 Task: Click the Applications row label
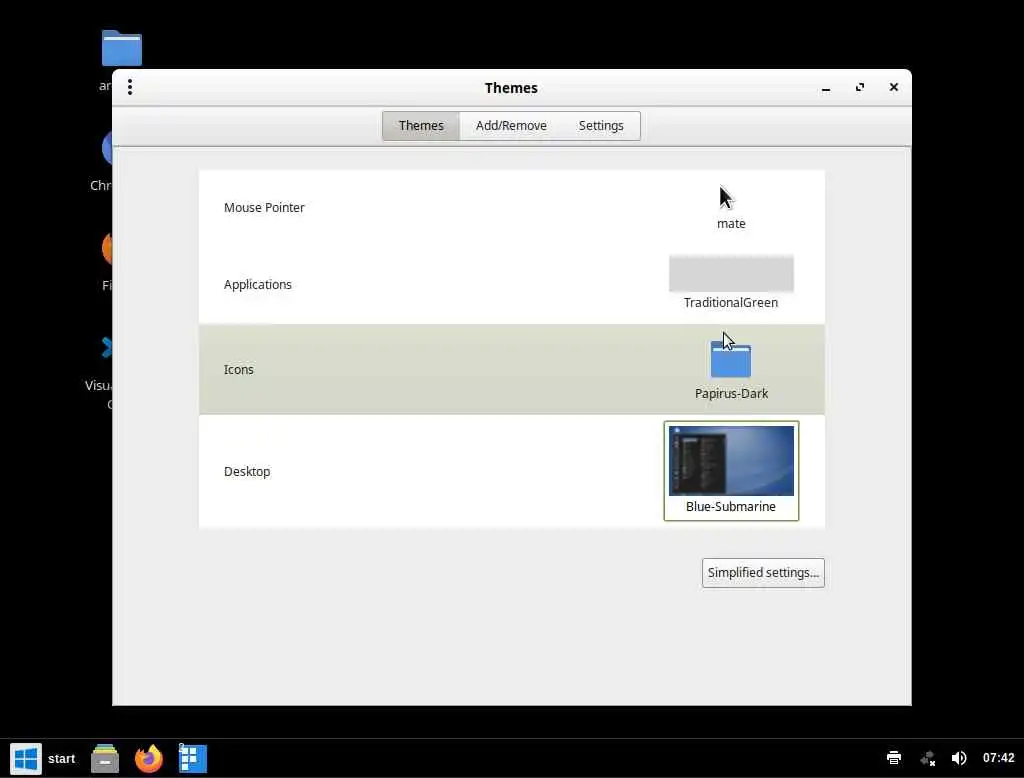tap(257, 285)
